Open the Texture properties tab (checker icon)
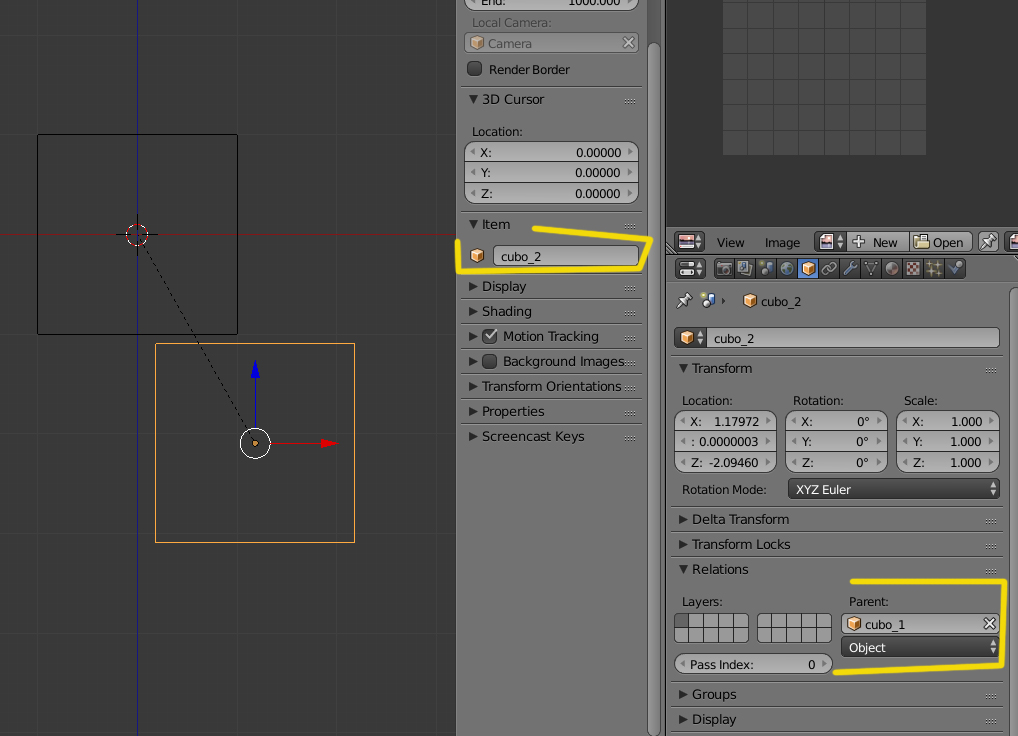This screenshot has height=736, width=1018. tap(913, 269)
